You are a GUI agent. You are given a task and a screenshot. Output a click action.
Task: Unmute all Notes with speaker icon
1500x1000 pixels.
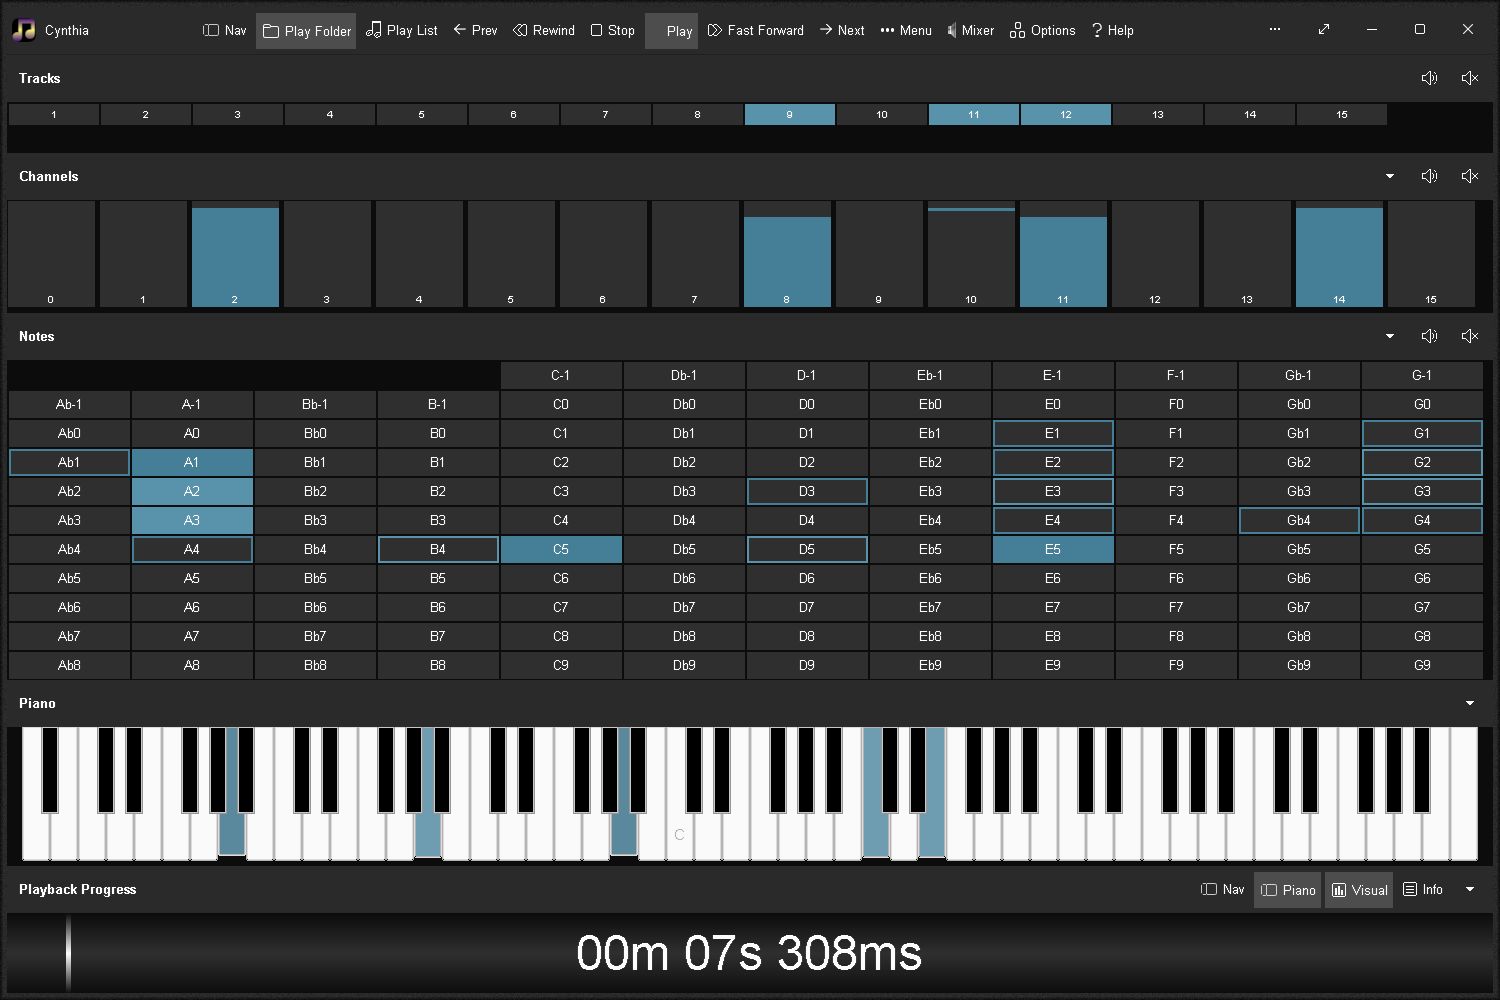click(1430, 336)
